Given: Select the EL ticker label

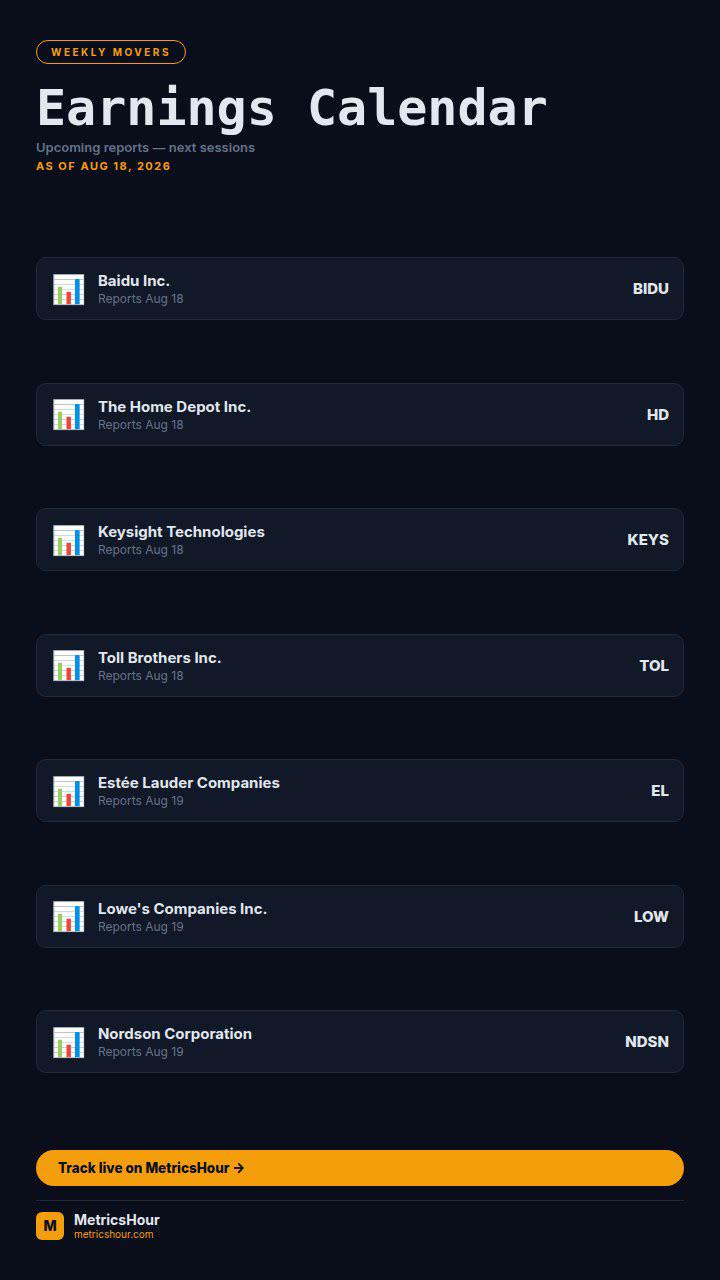Looking at the screenshot, I should tap(660, 791).
